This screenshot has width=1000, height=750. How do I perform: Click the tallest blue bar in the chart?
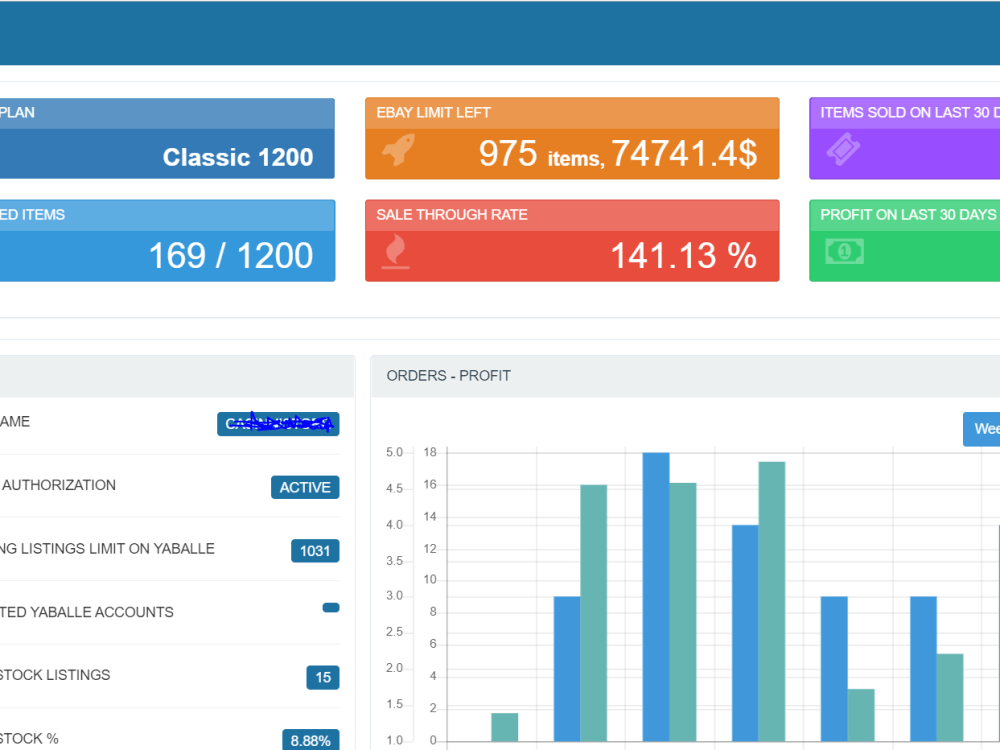pyautogui.click(x=656, y=597)
